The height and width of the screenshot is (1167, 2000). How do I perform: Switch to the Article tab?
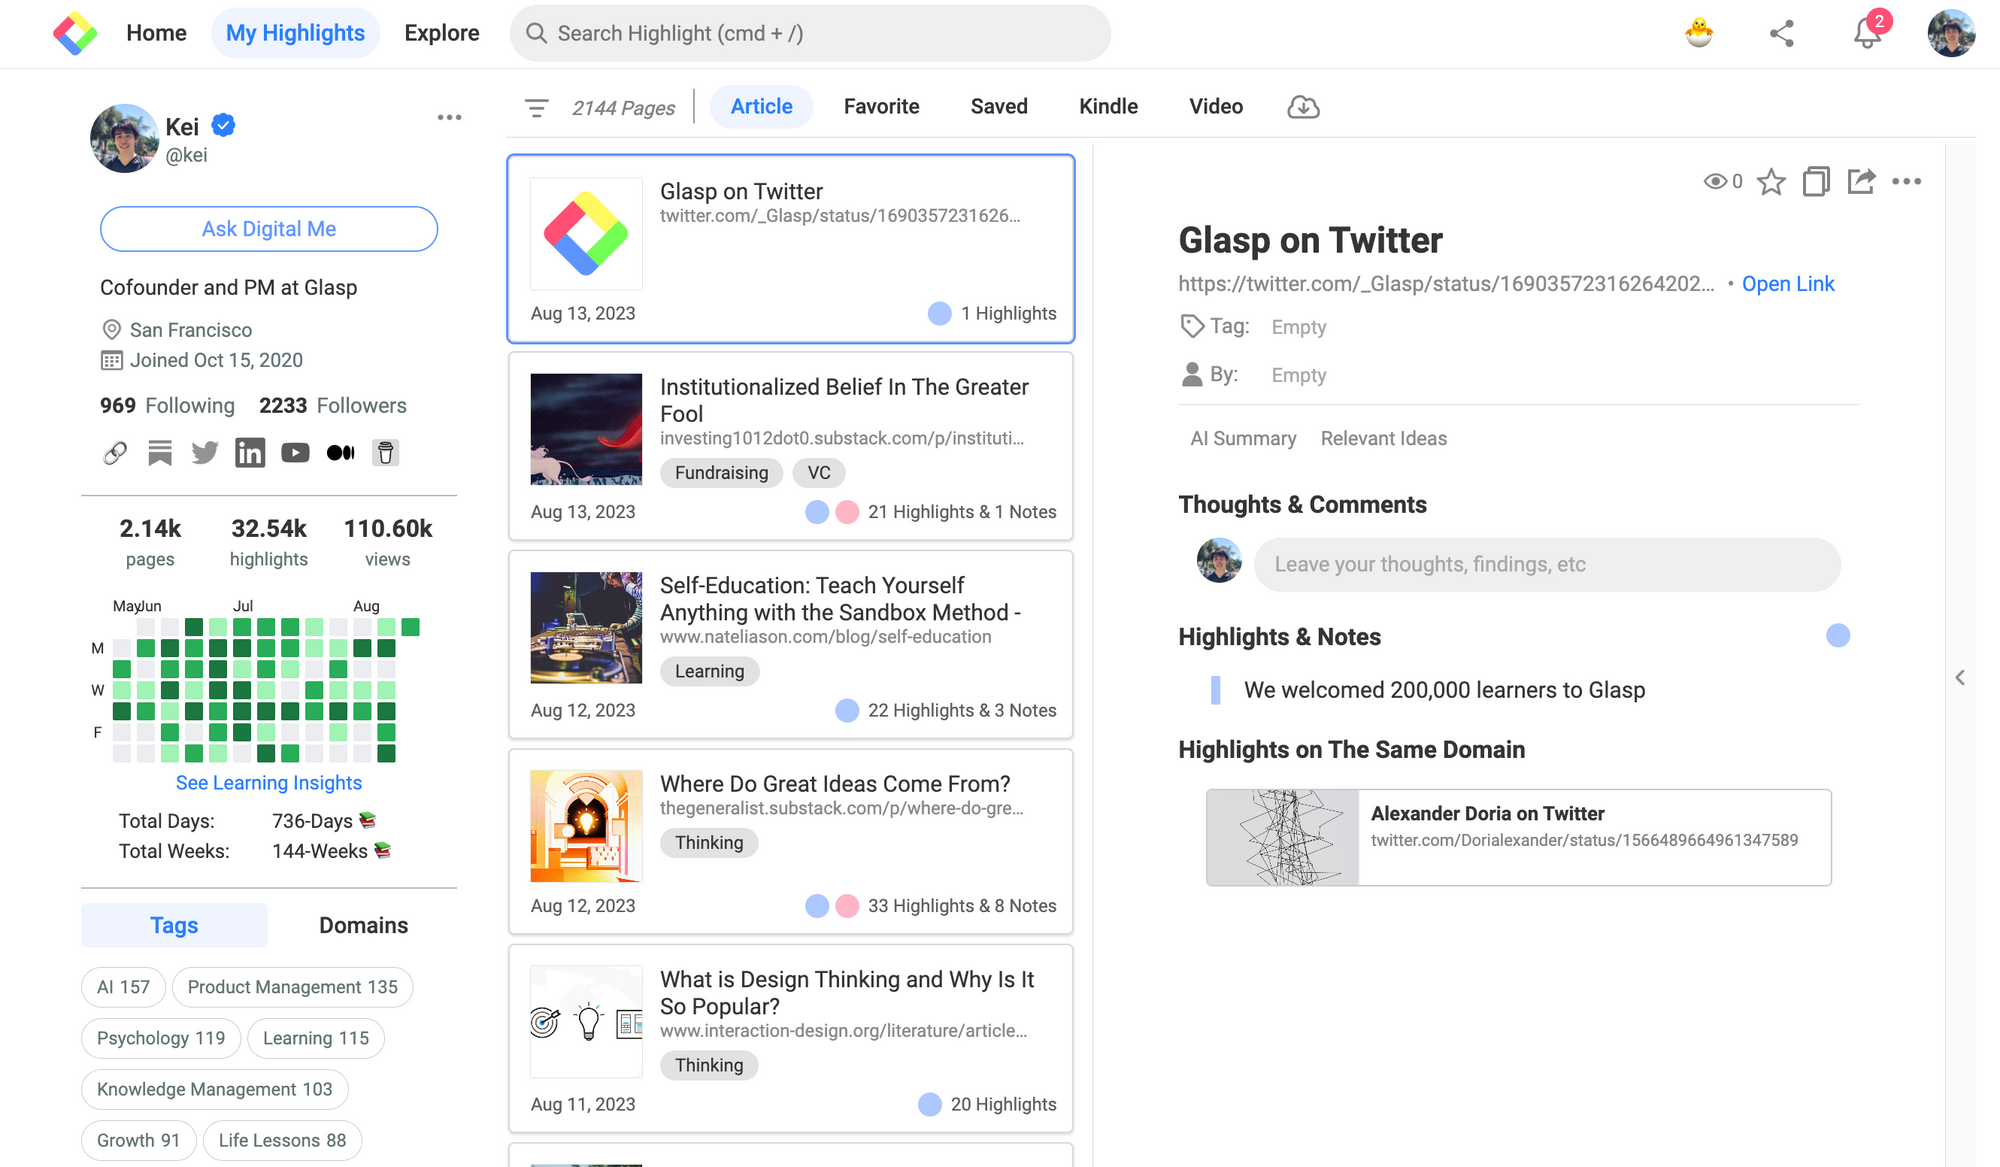point(761,106)
